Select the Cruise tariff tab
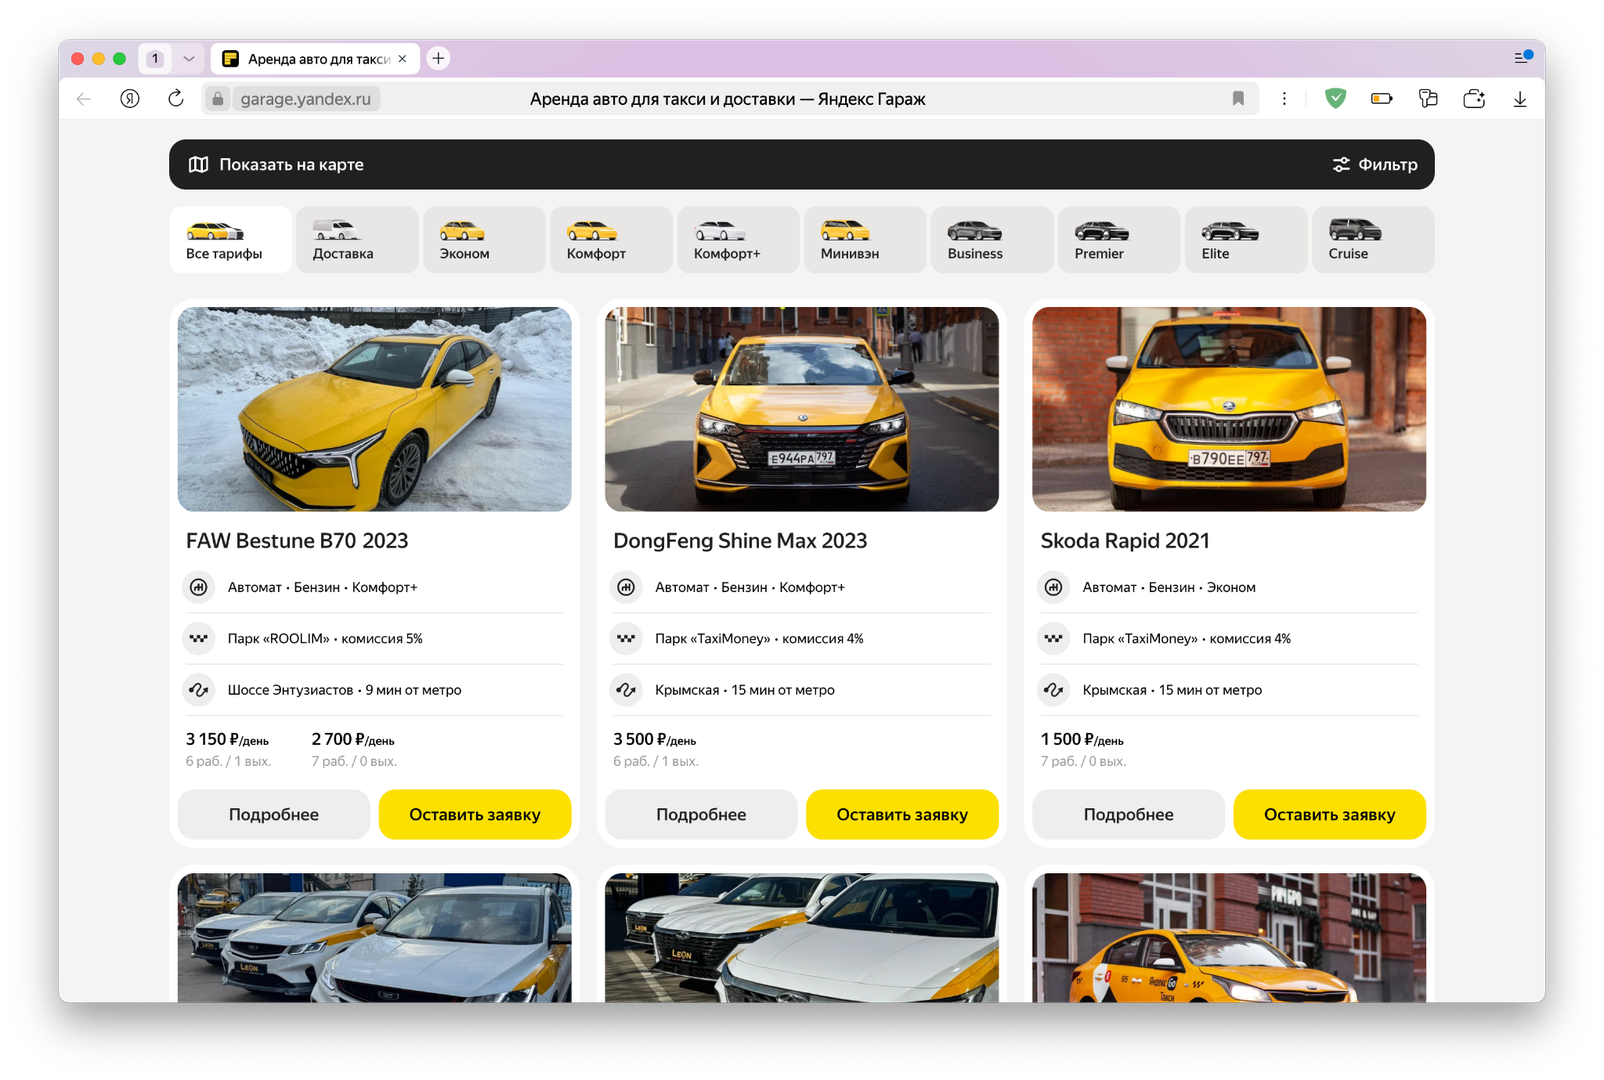 pyautogui.click(x=1373, y=240)
